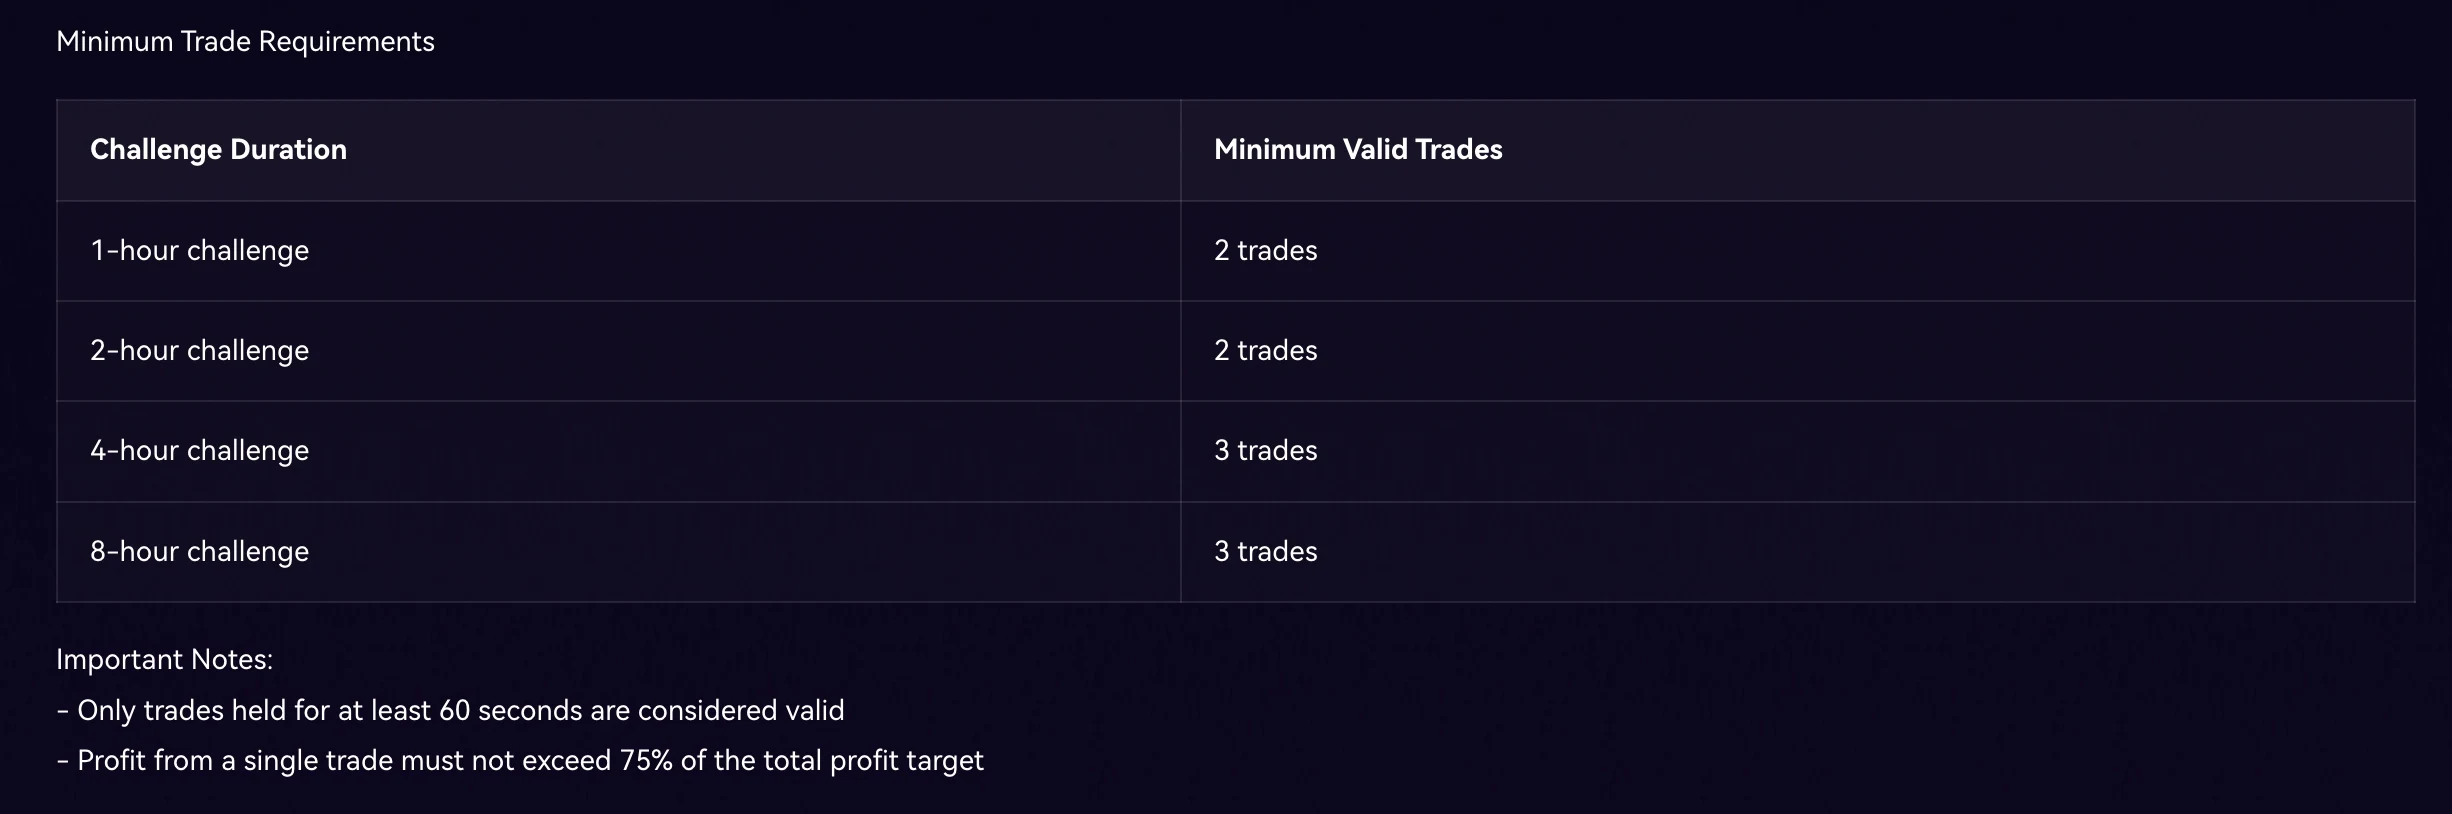
Task: Click the word "Trades" in the table header
Action: (x=1459, y=150)
